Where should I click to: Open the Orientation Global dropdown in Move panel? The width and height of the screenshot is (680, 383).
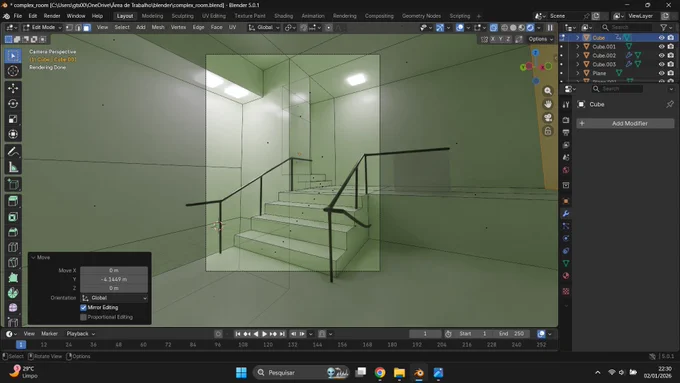coord(114,298)
